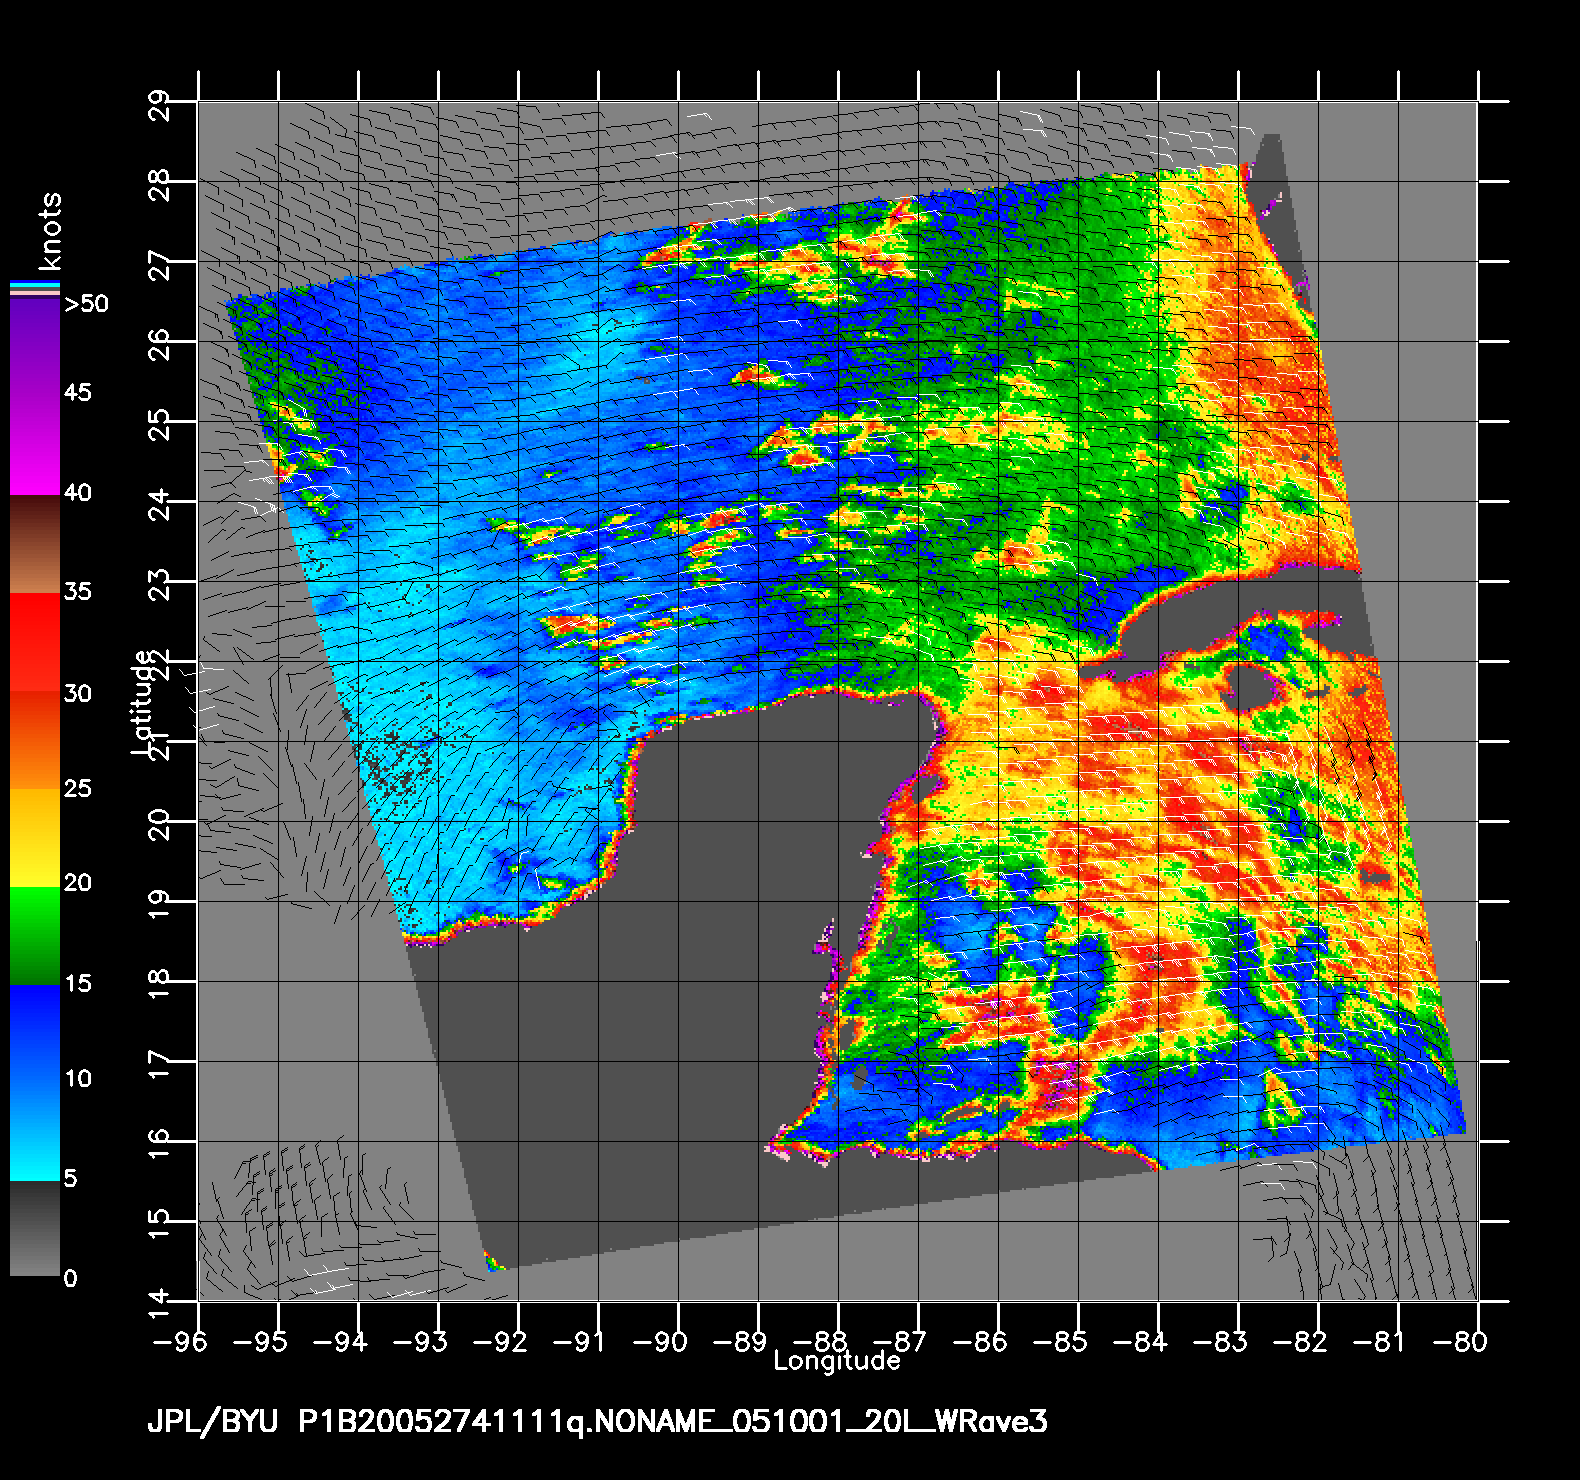This screenshot has width=1580, height=1480.
Task: Click the 'Latitude' axis title
Action: click(143, 702)
